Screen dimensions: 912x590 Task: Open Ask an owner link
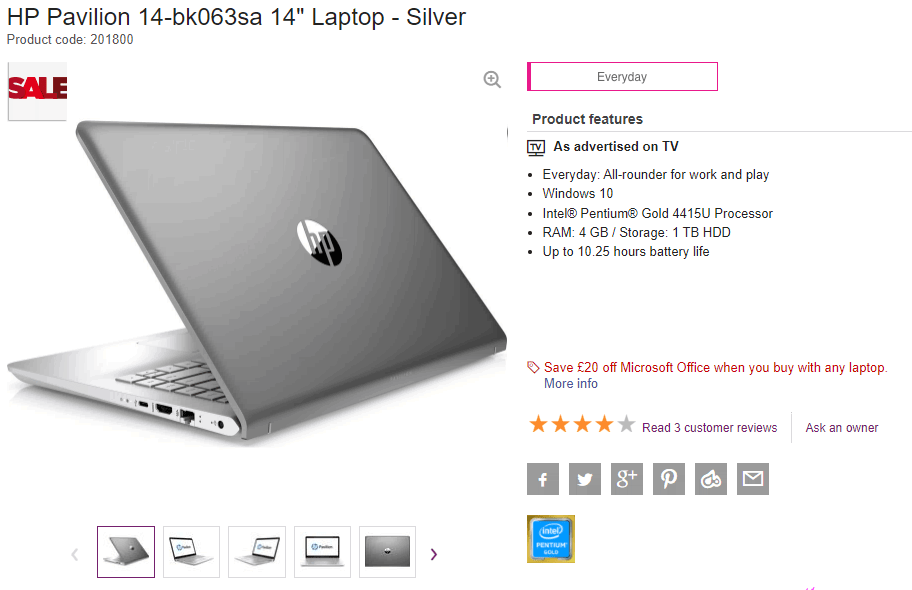[x=842, y=428]
